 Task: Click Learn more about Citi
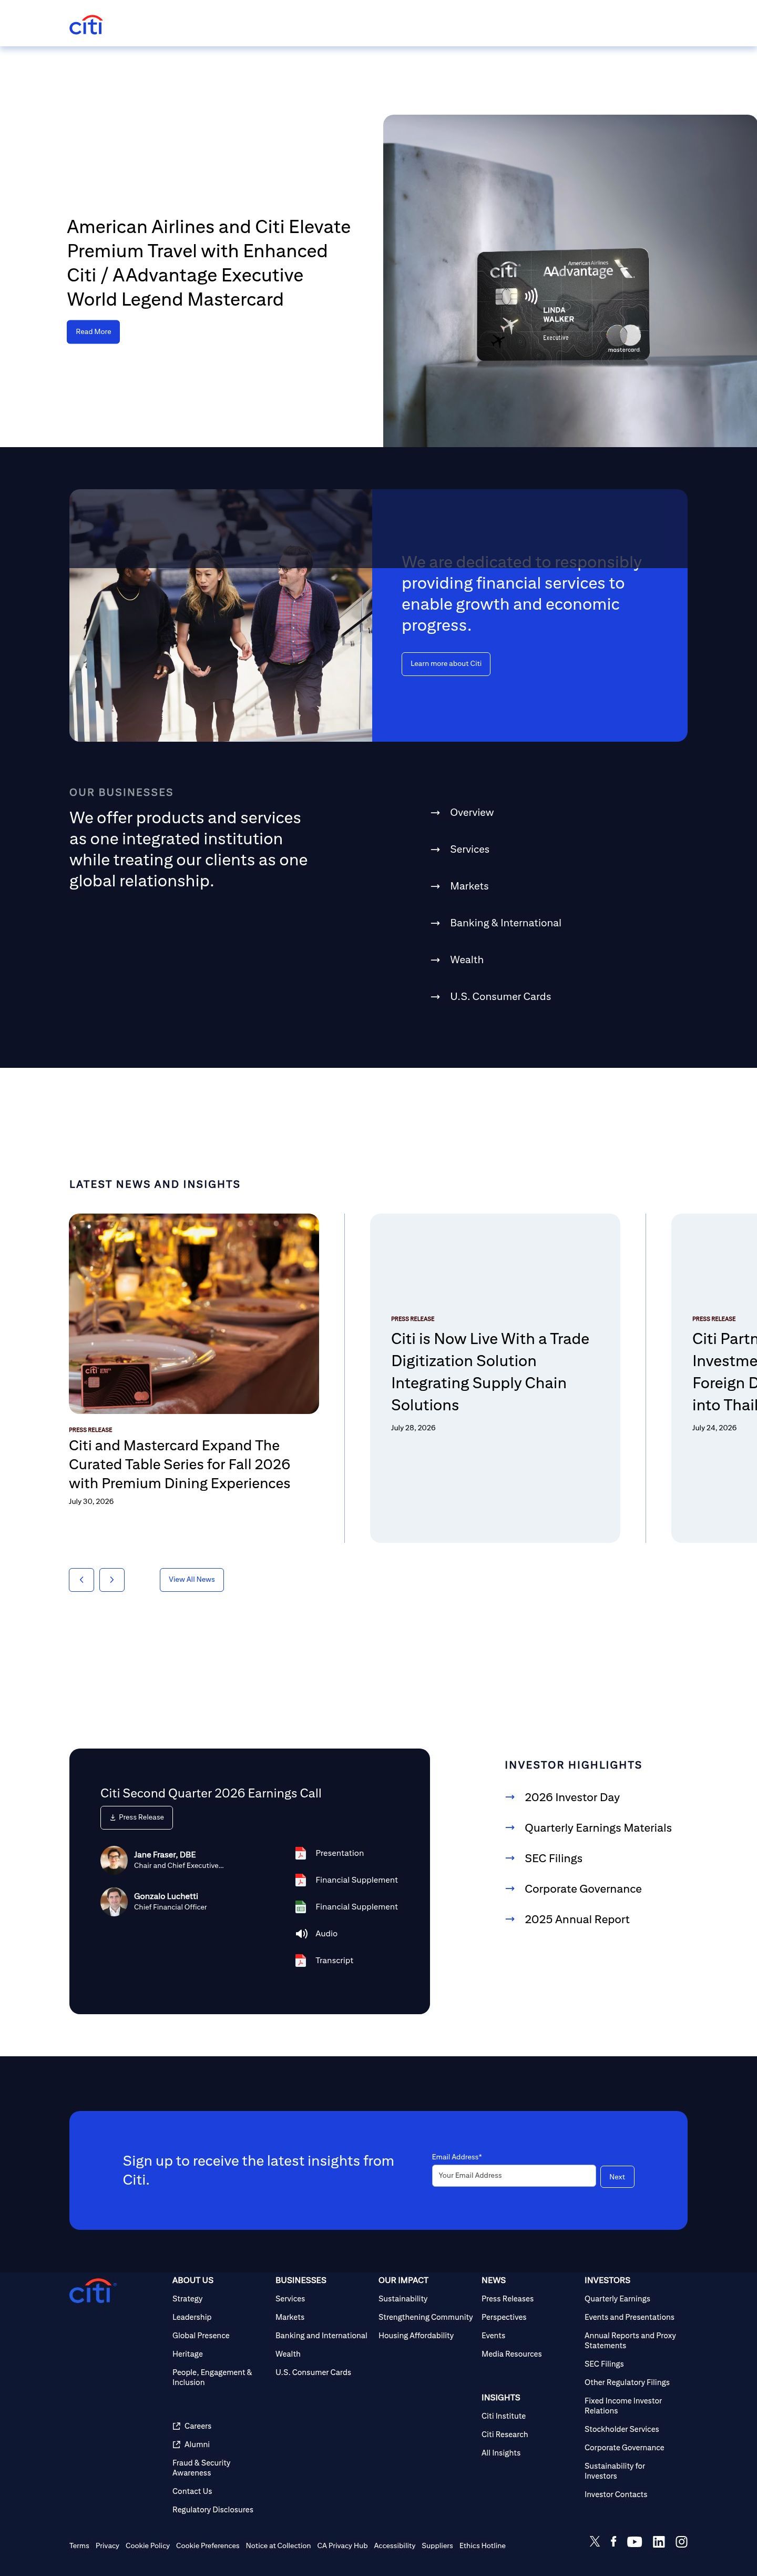(x=446, y=664)
